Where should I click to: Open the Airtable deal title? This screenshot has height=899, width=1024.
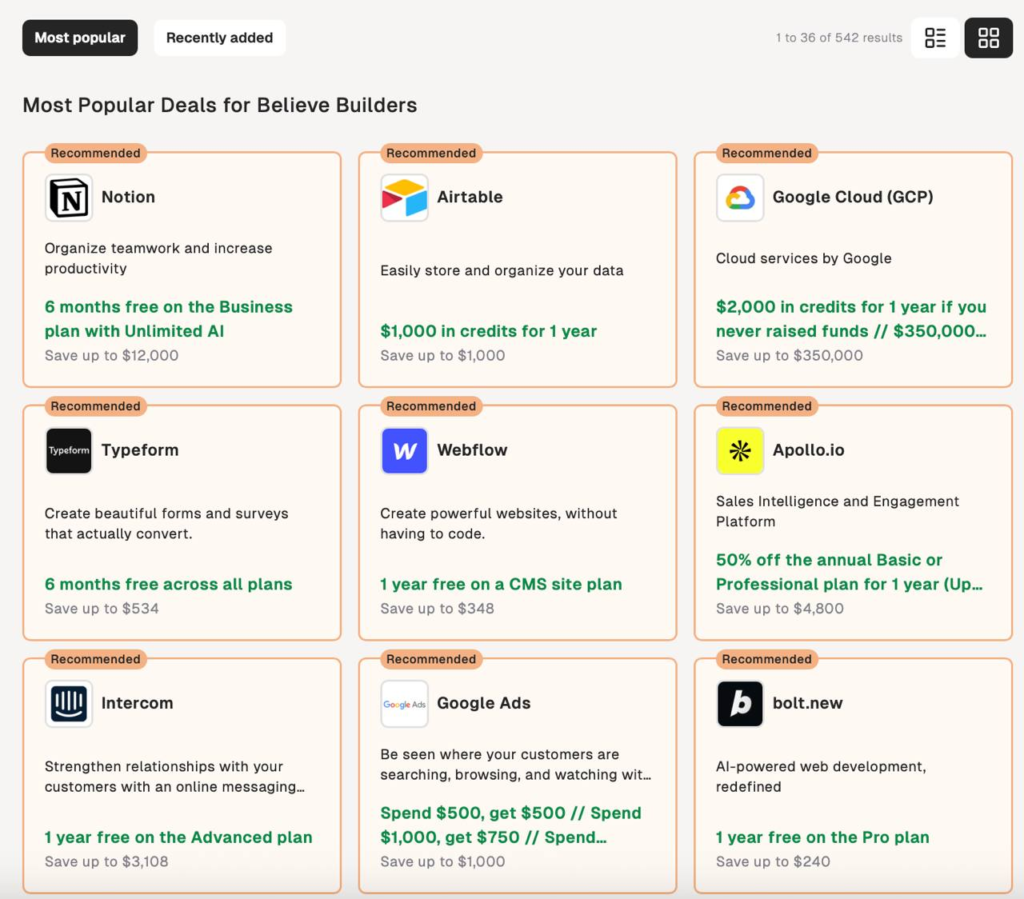tap(470, 197)
